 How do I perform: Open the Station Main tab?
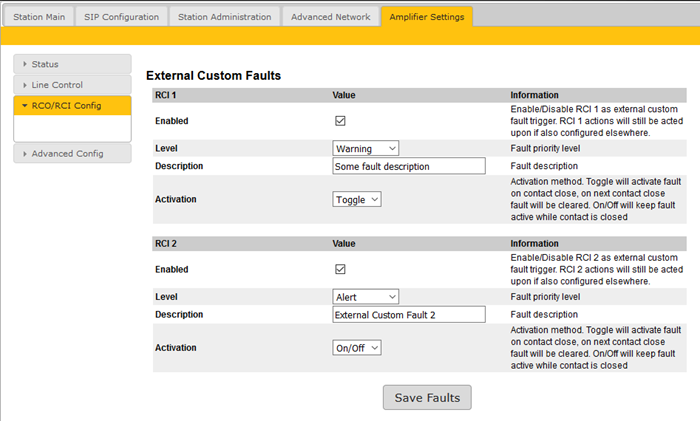38,17
